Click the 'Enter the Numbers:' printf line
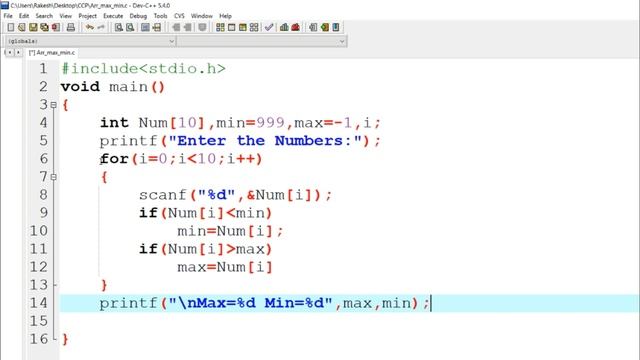 coord(240,141)
